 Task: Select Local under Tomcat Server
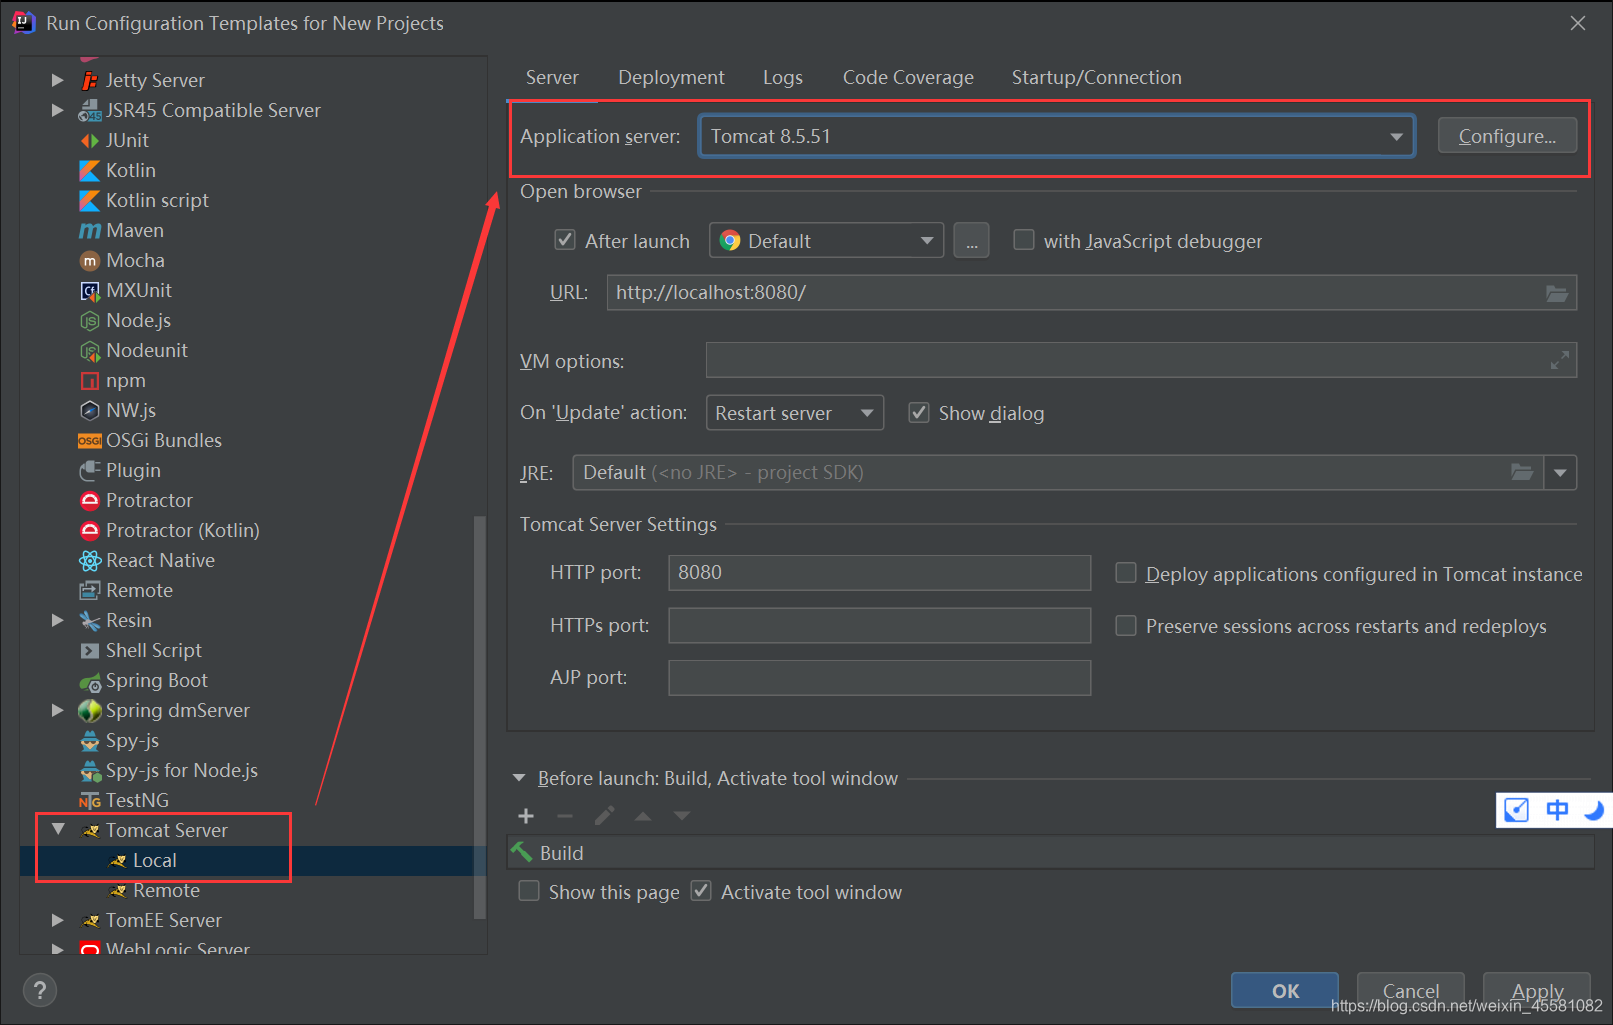pos(155,860)
